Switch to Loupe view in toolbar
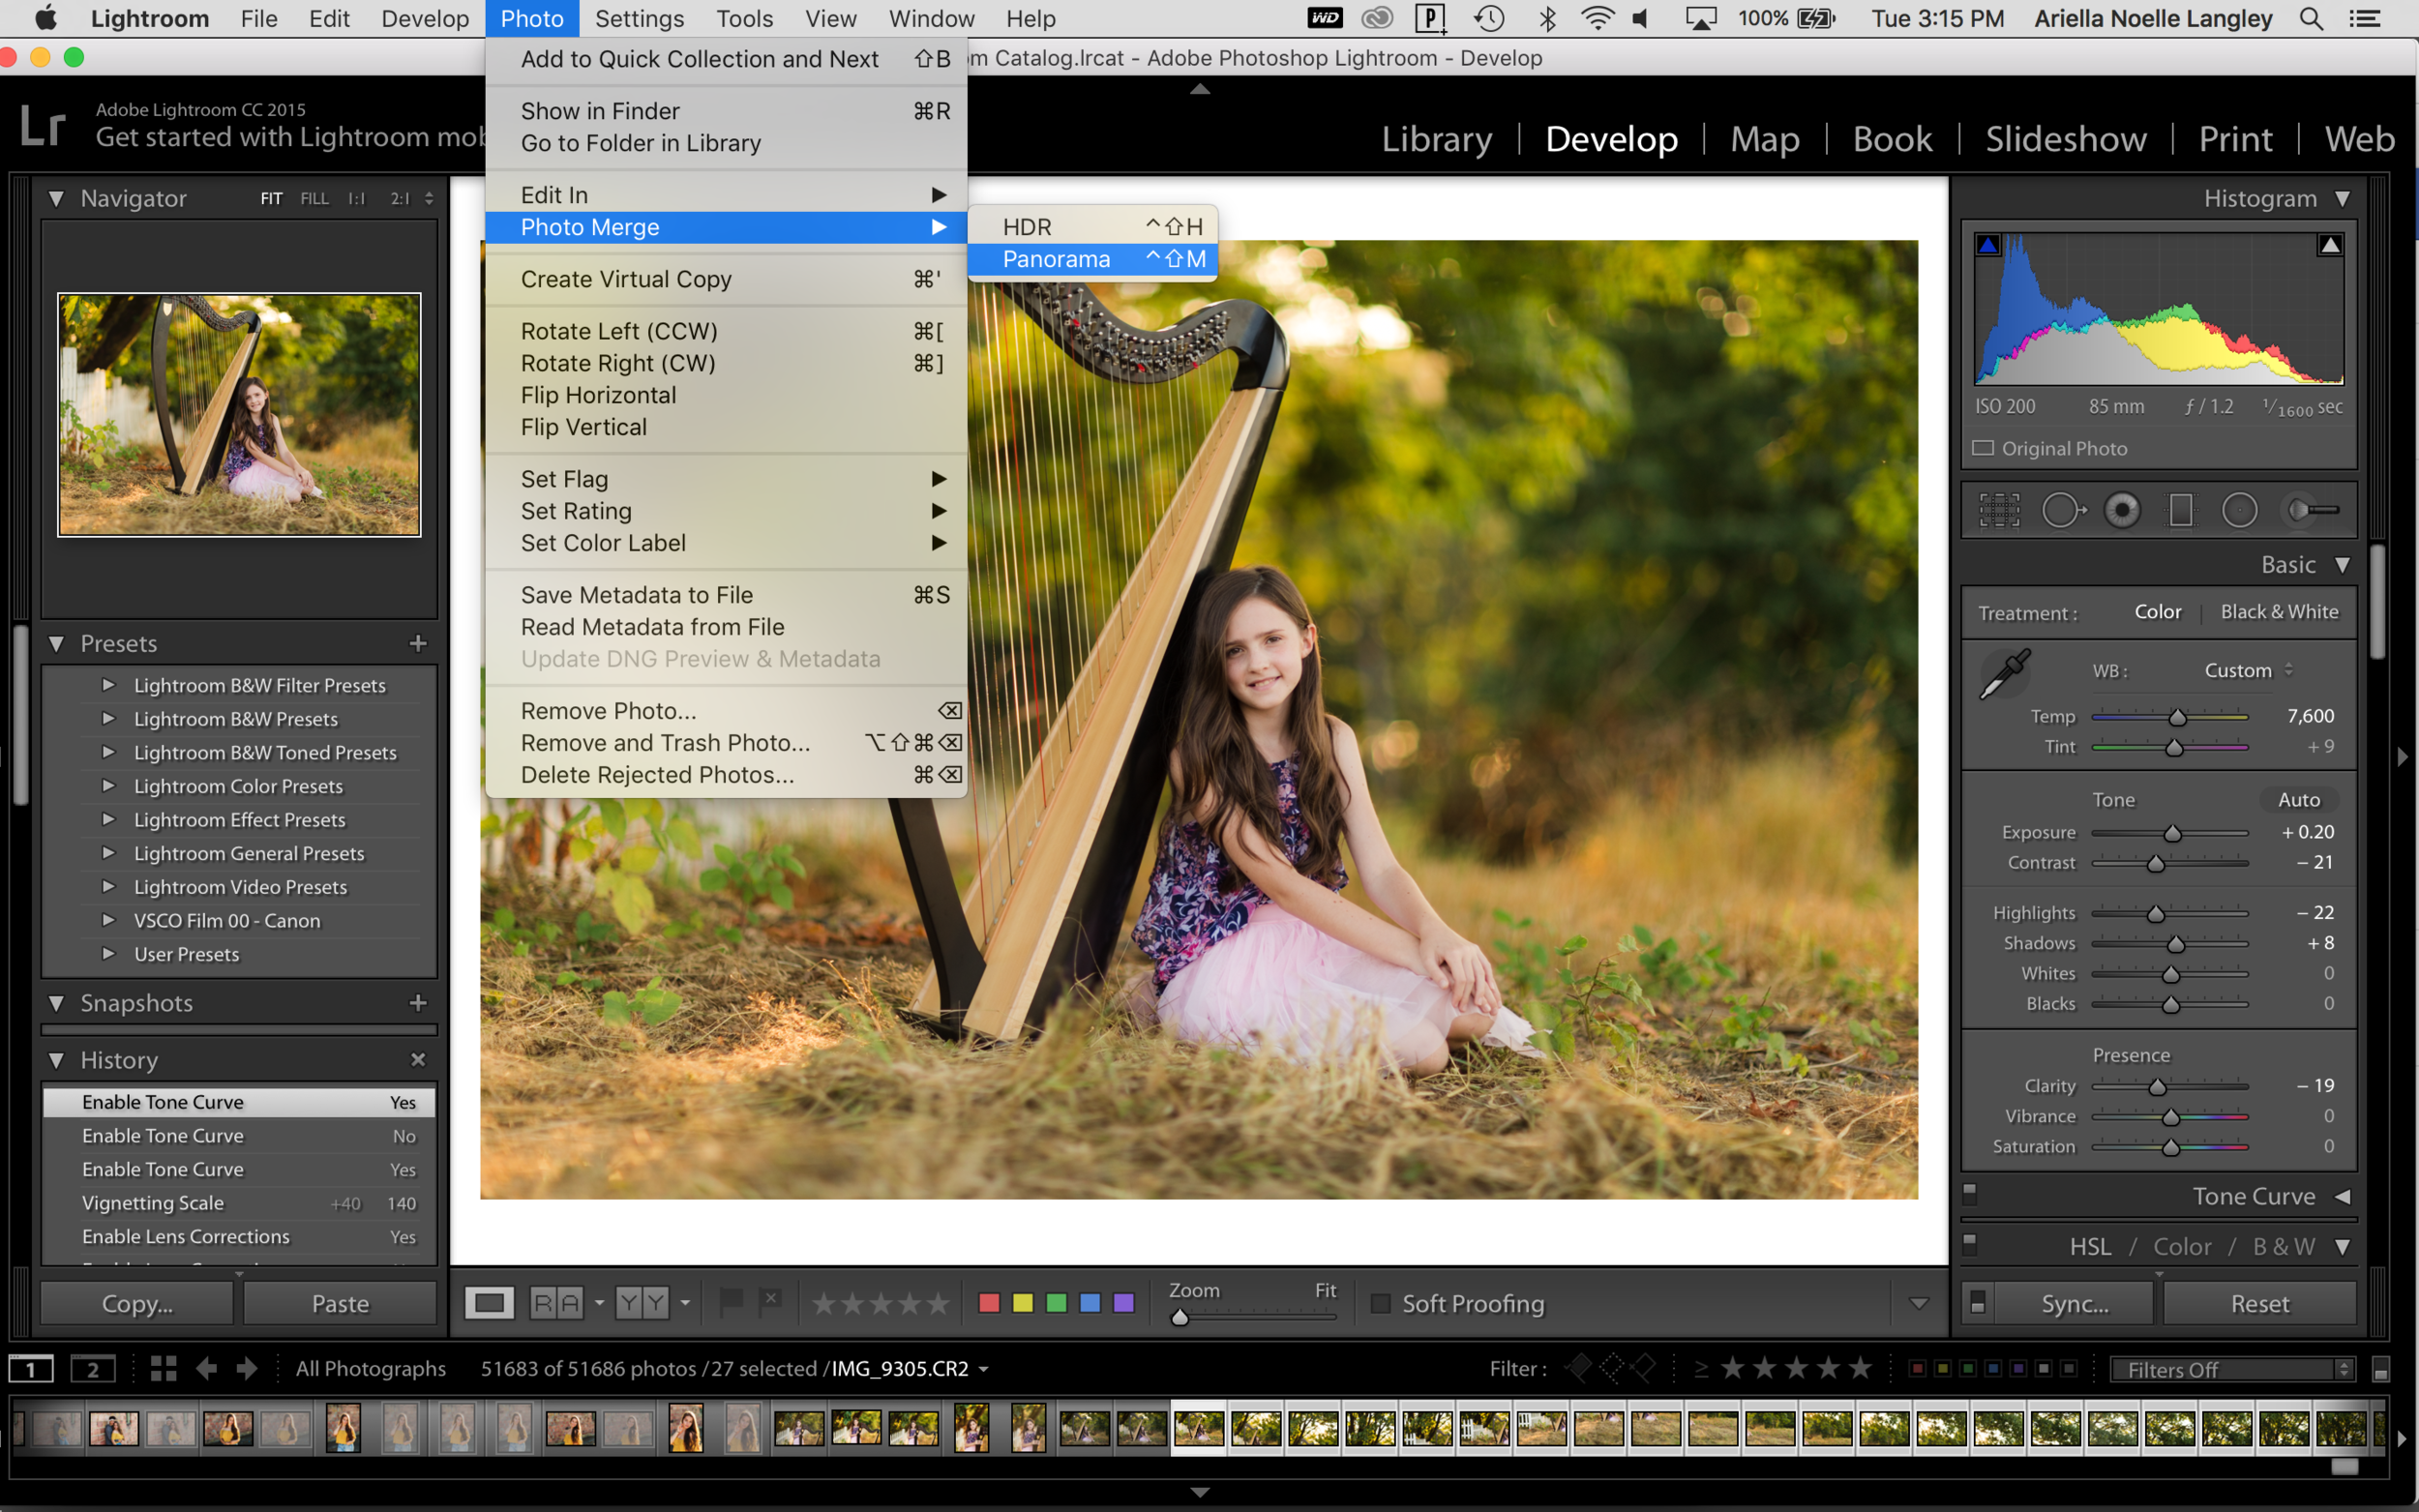 489,1303
